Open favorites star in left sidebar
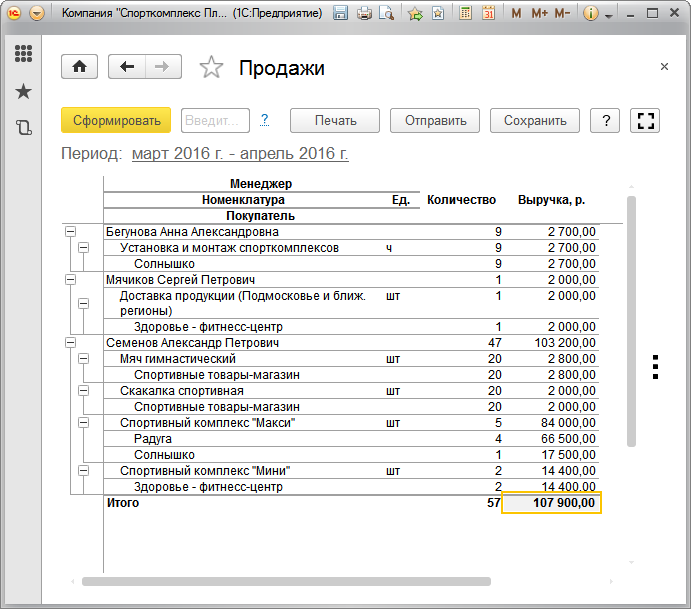Viewport: 691px width, 609px height. tap(23, 91)
